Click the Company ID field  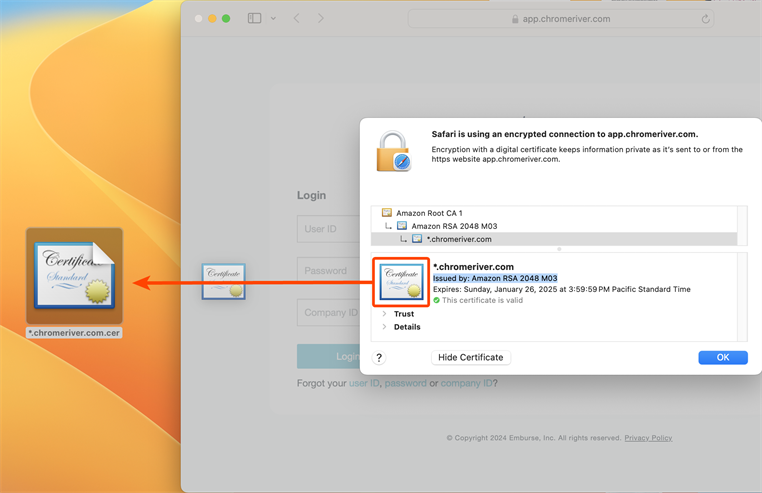tap(329, 313)
